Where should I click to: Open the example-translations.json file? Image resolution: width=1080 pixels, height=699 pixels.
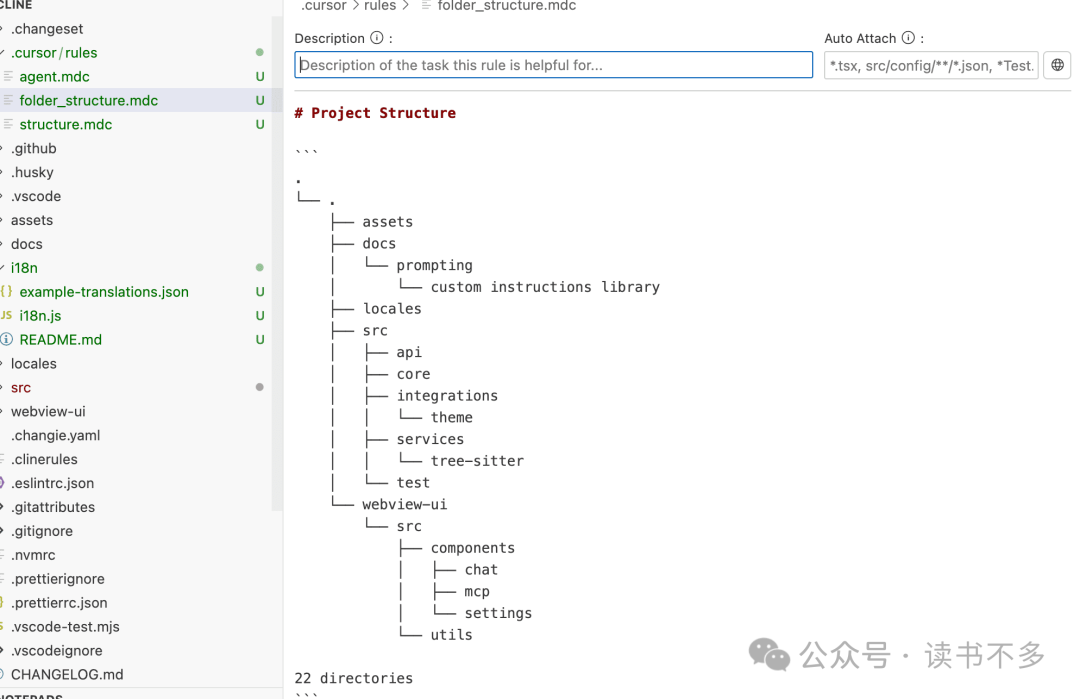104,292
